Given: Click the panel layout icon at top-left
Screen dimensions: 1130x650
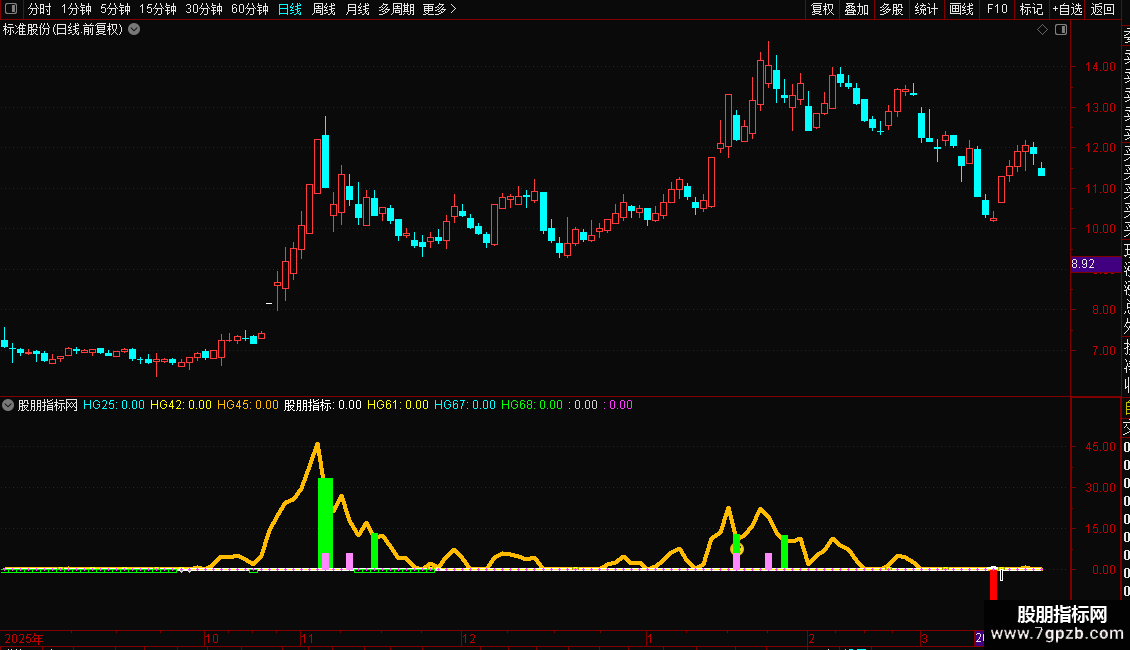Looking at the screenshot, I should point(11,9).
